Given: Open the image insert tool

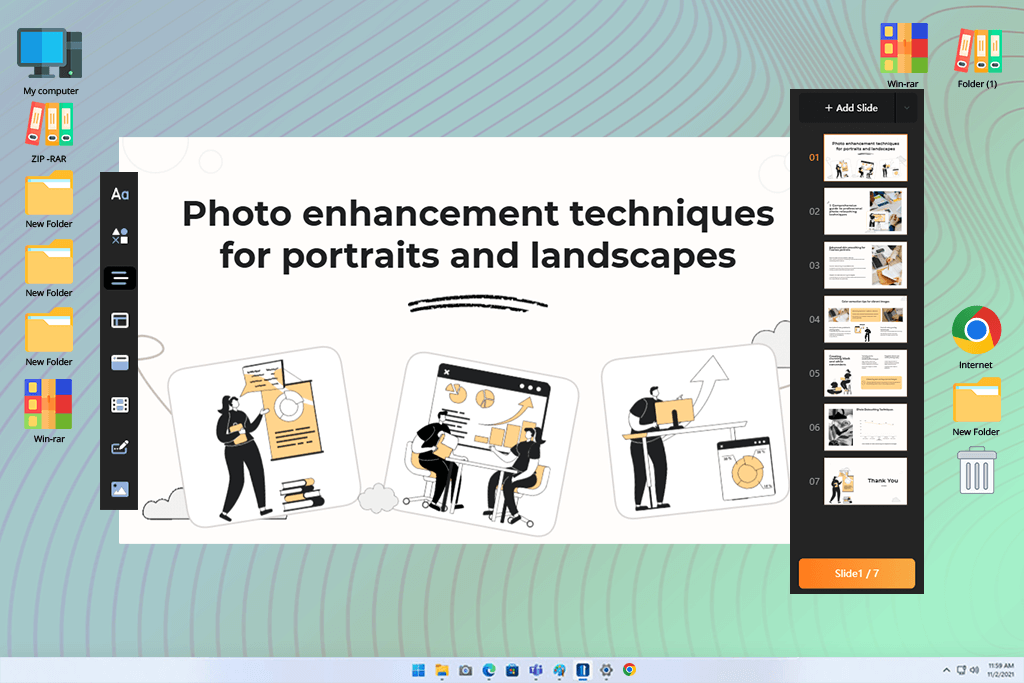Looking at the screenshot, I should pos(120,489).
